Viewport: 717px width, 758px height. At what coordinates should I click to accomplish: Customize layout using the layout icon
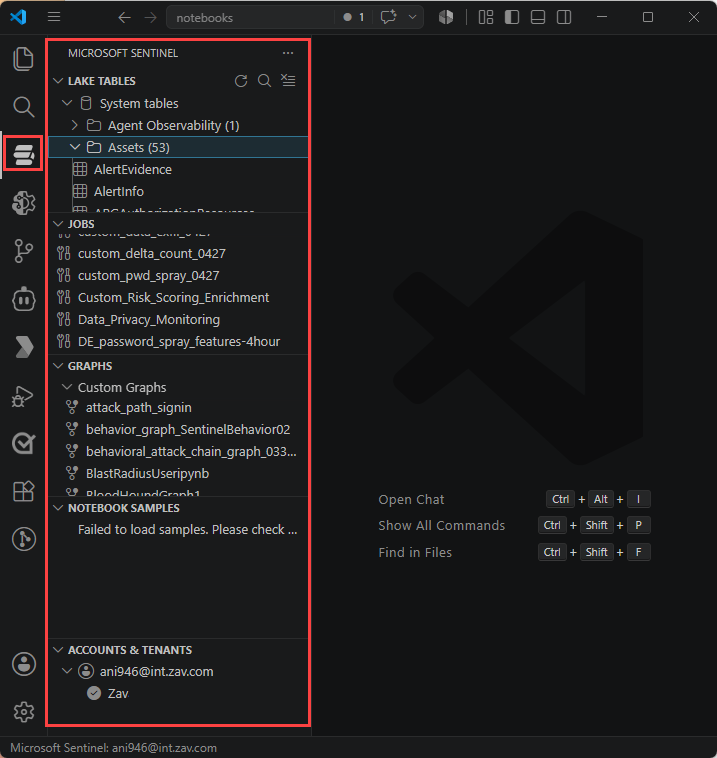(x=485, y=17)
